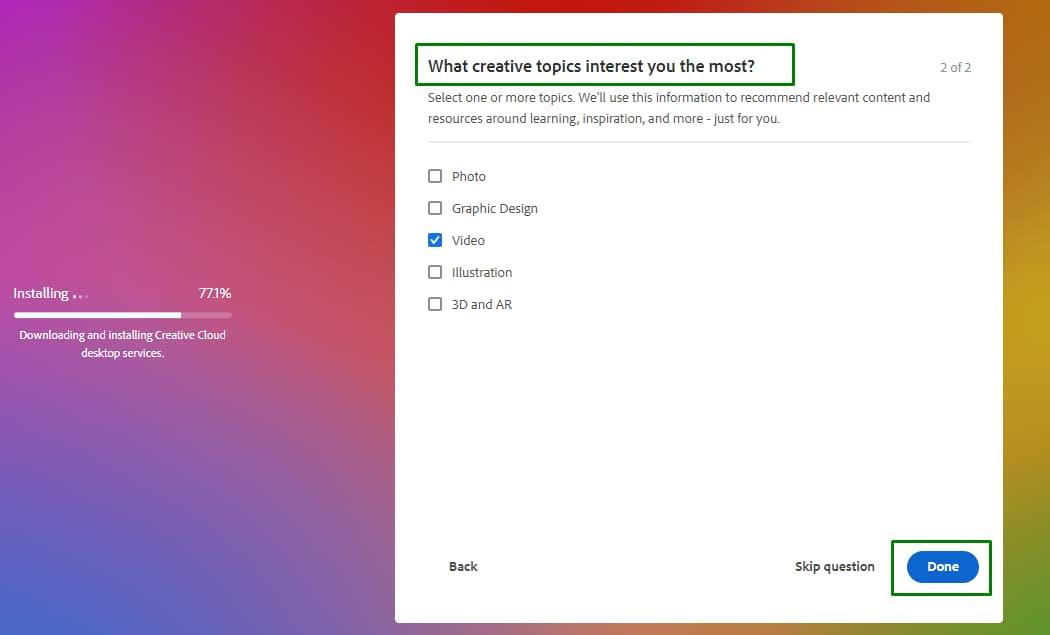Click Skip question to bypass topic selection

834,566
